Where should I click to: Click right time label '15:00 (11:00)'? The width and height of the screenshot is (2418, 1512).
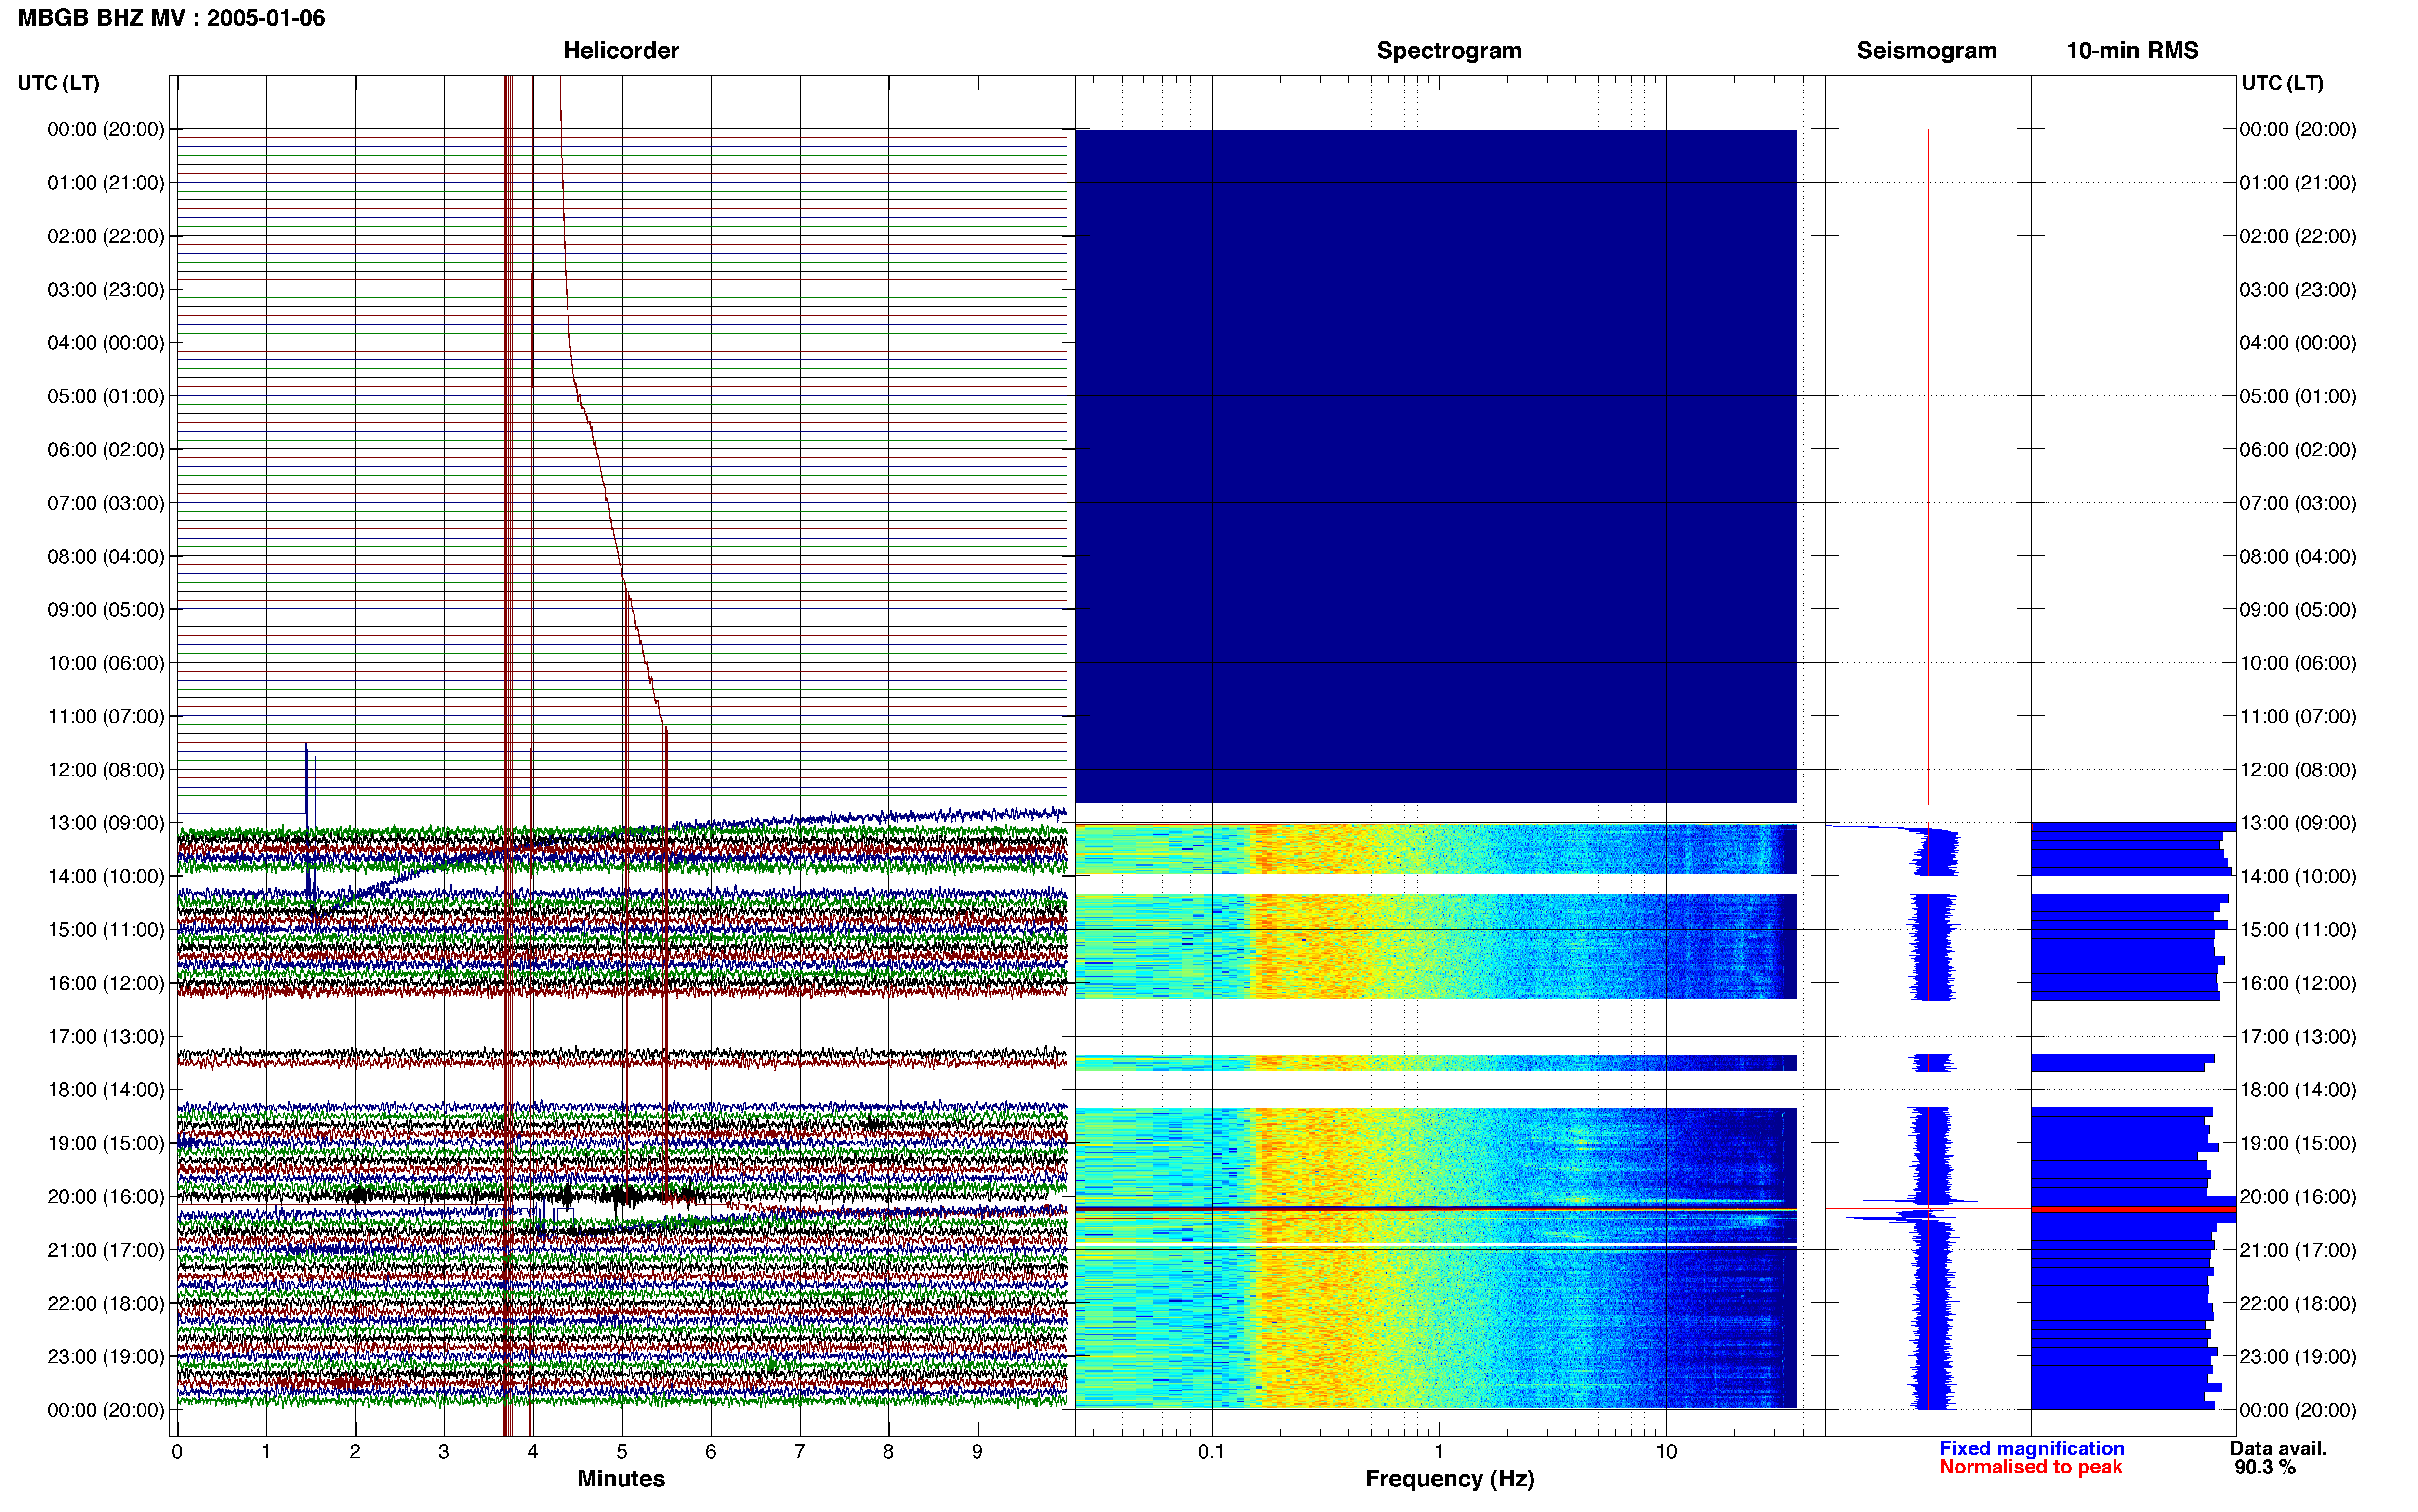(2297, 929)
